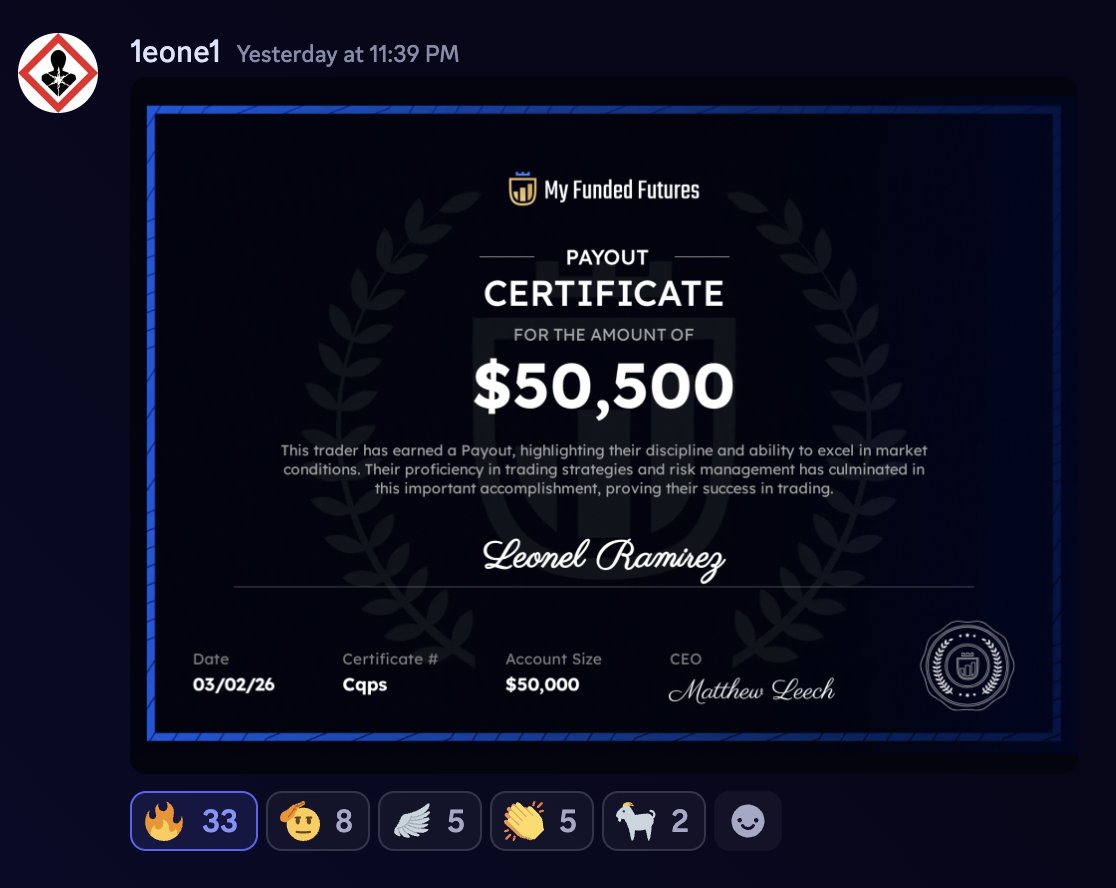Toggle the fire reaction with 33 votes
Viewport: 1116px width, 888px height.
(194, 820)
